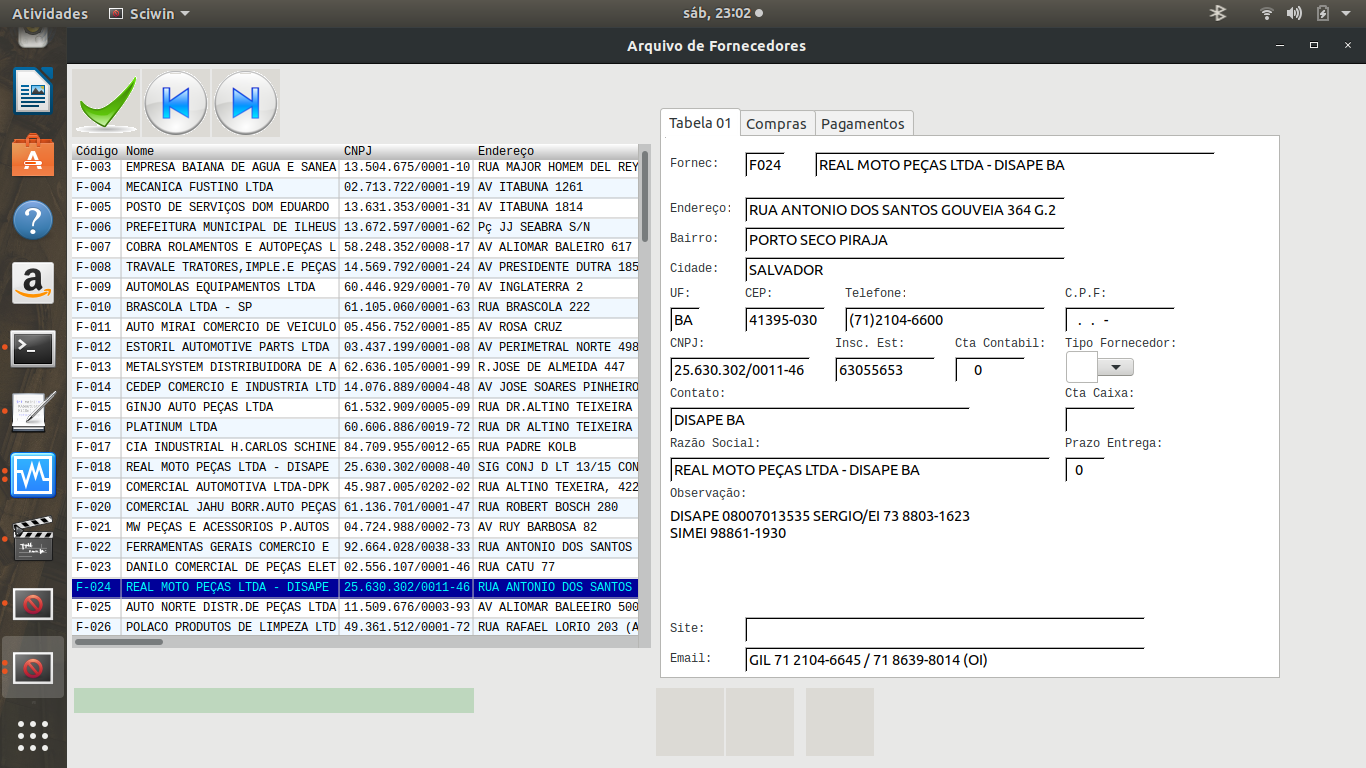Open the system status menu arrow
This screenshot has width=1366, height=768.
point(1348,14)
